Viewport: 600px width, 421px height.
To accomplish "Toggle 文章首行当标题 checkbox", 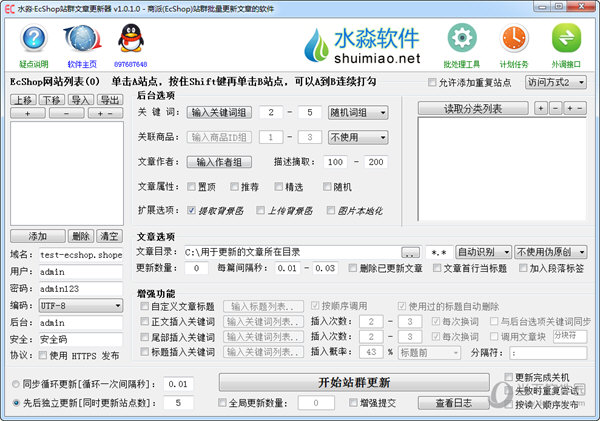I will (437, 268).
